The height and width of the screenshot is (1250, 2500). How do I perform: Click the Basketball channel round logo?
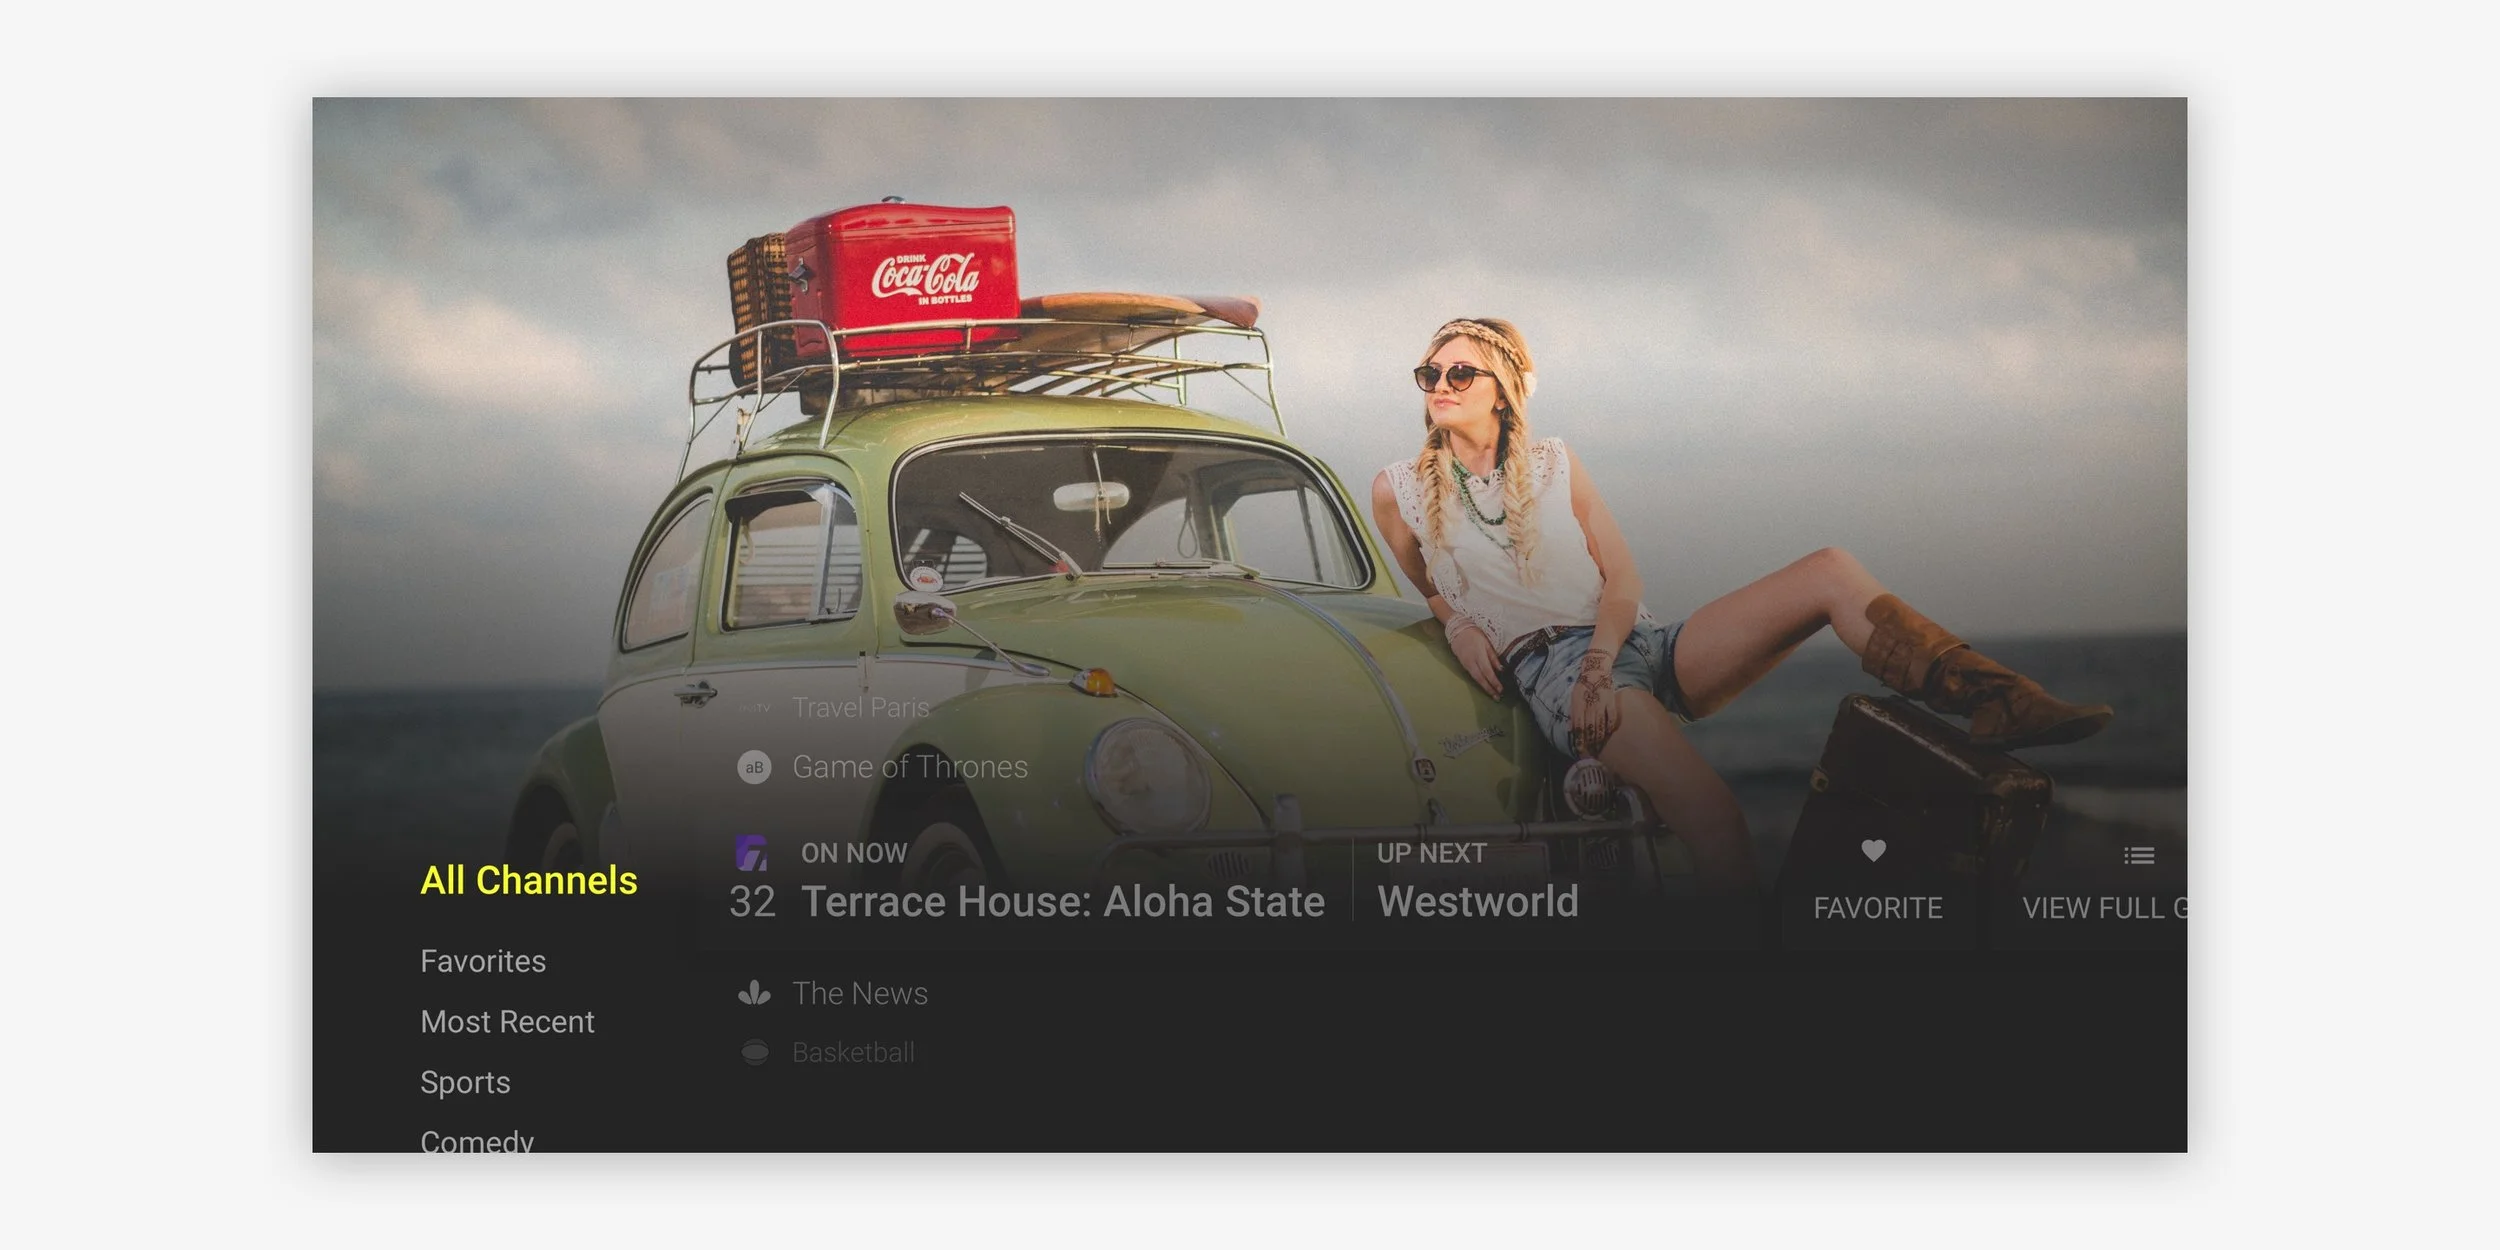(x=755, y=1052)
